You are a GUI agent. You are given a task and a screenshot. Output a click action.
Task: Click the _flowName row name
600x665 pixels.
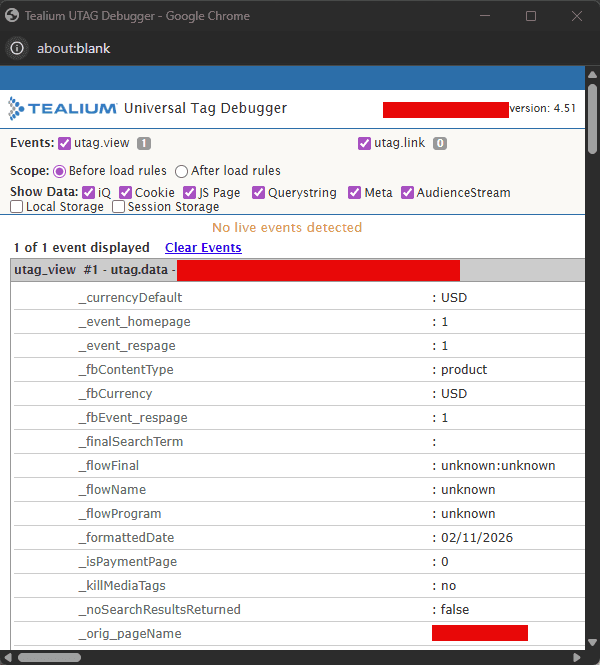[x=112, y=490]
